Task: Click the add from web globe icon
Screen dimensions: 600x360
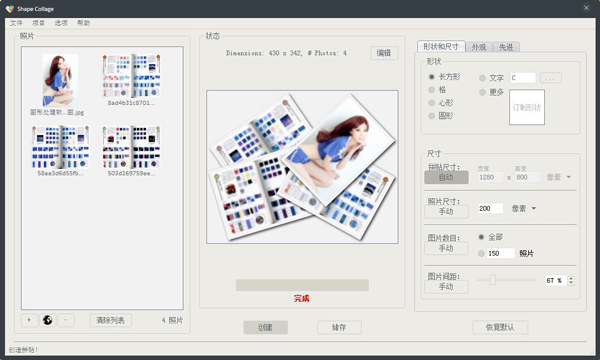Action: pos(47,320)
